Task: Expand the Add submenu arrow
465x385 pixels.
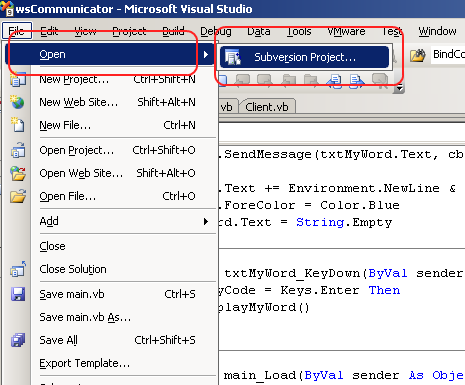Action: [x=206, y=221]
